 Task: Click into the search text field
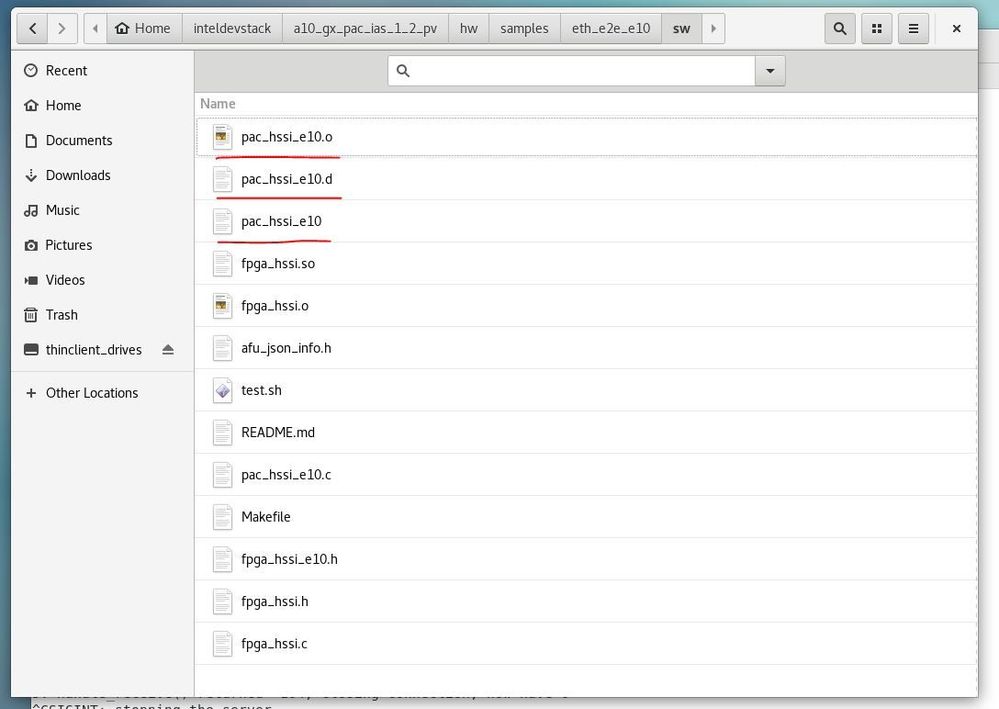(x=571, y=71)
